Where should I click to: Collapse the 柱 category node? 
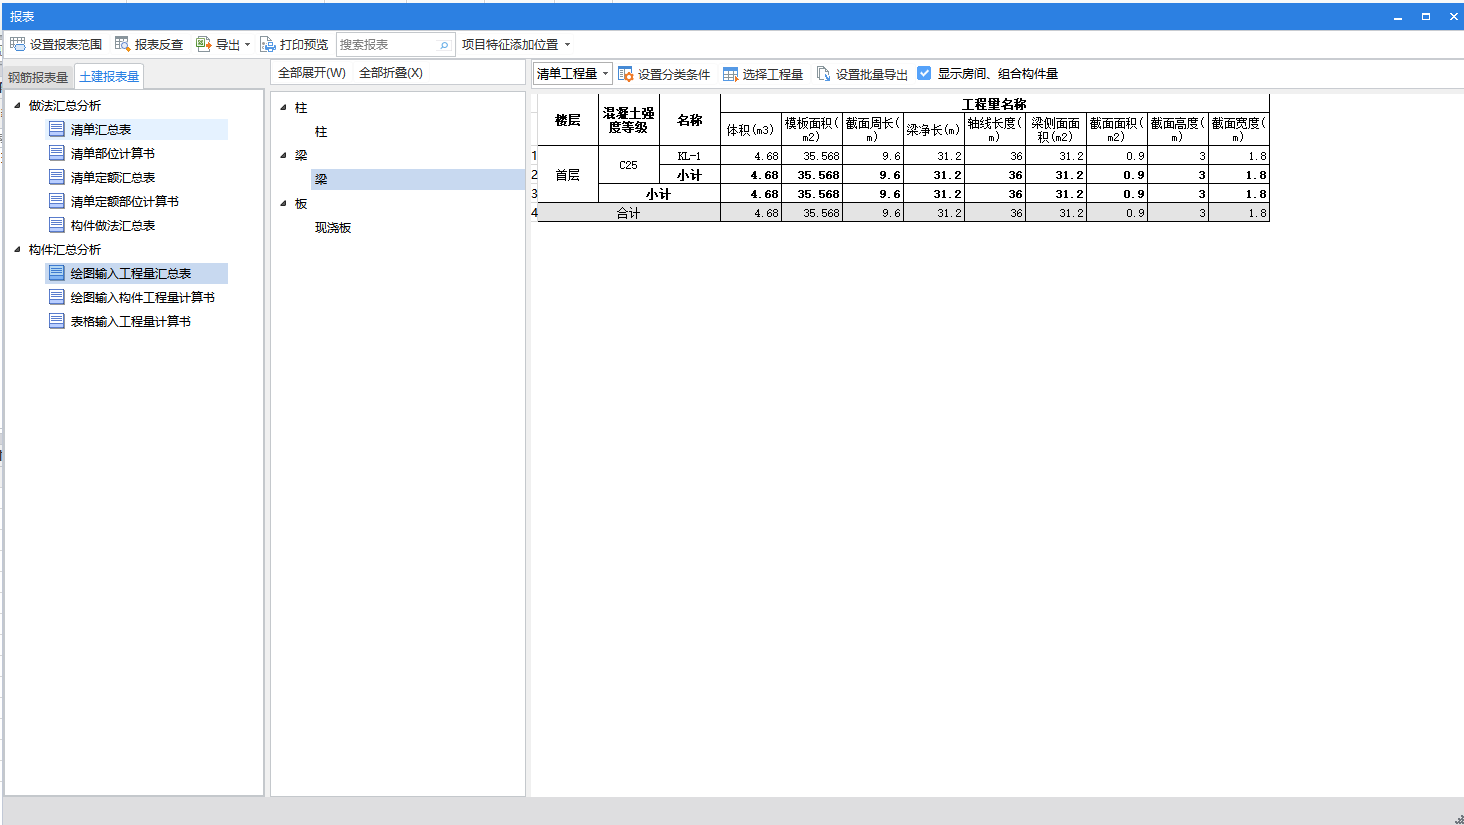click(283, 107)
